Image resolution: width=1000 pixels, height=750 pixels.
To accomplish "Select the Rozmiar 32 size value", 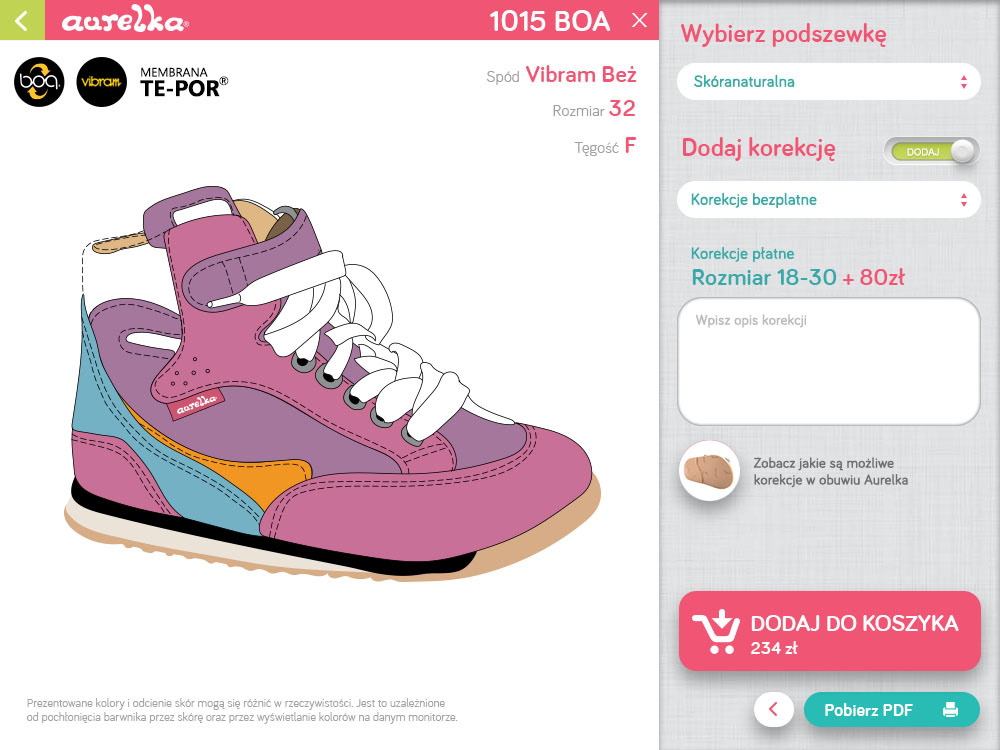I will [x=622, y=108].
